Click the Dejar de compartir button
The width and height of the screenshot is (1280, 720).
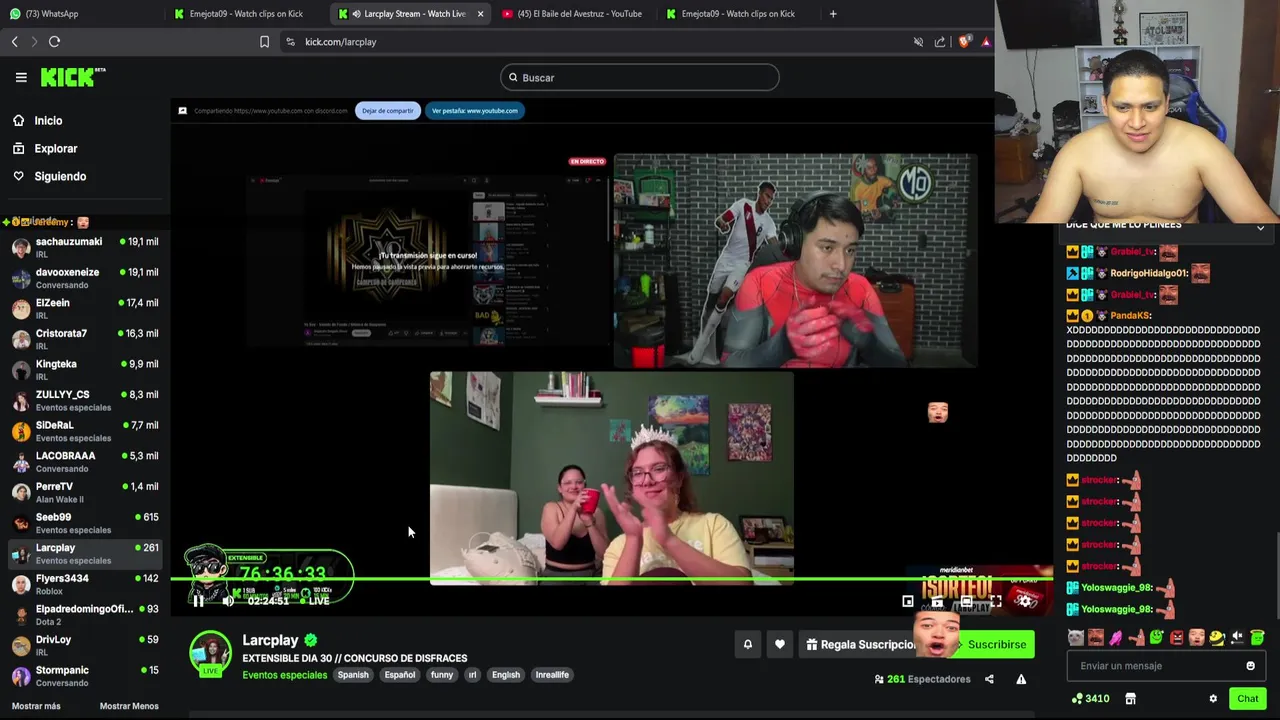coord(387,111)
